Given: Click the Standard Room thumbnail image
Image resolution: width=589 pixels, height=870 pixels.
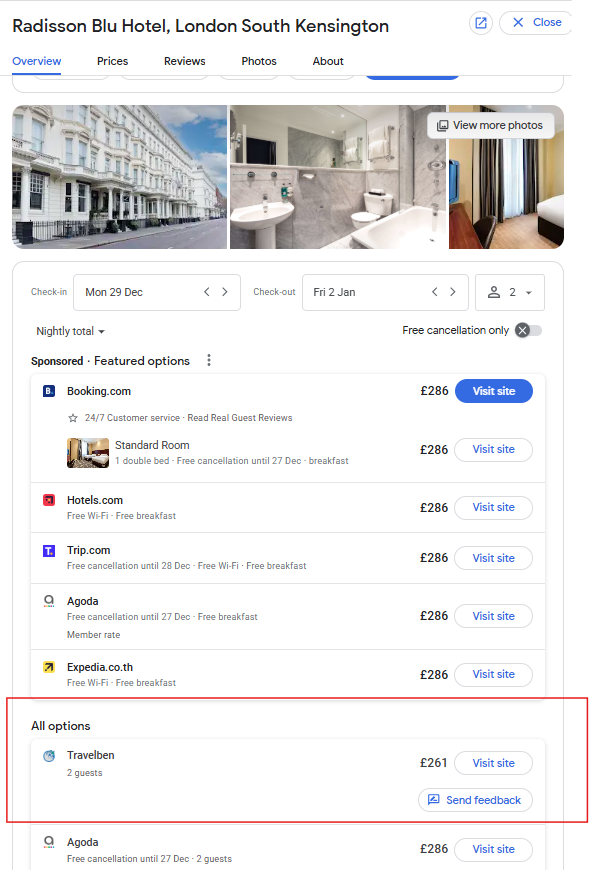Looking at the screenshot, I should point(88,453).
